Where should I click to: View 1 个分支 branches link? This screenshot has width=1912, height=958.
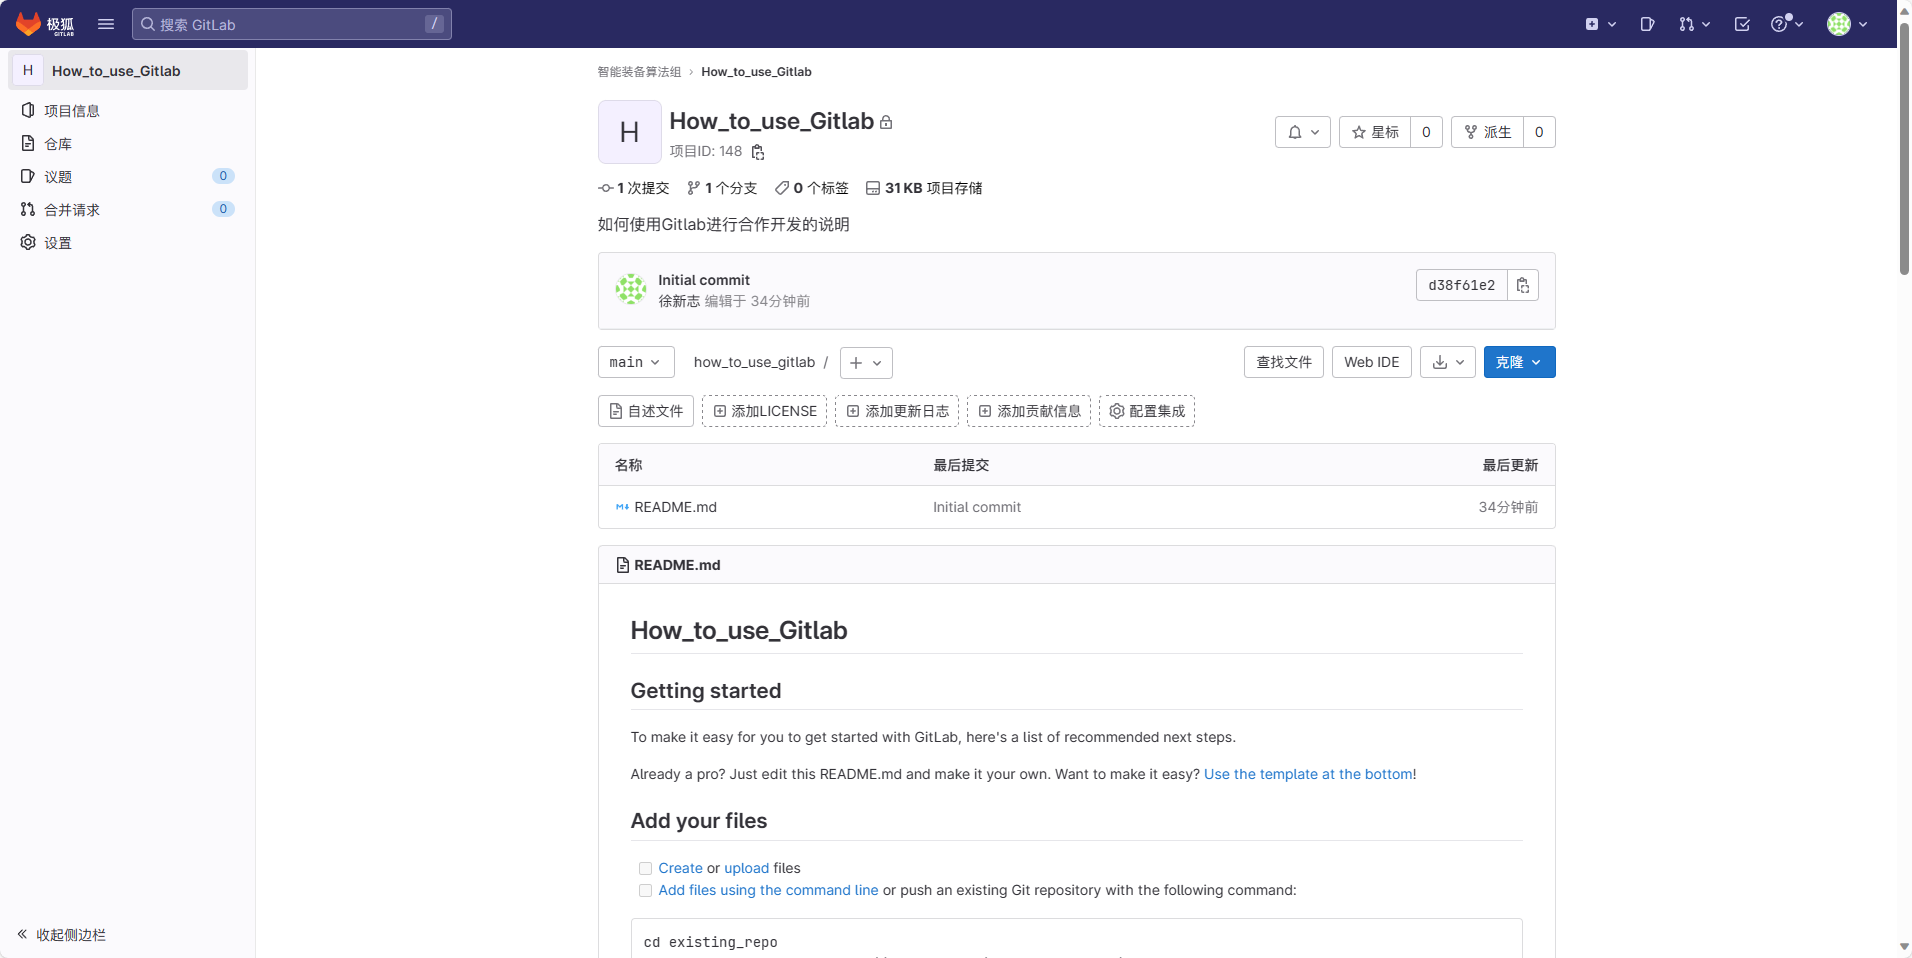point(722,188)
